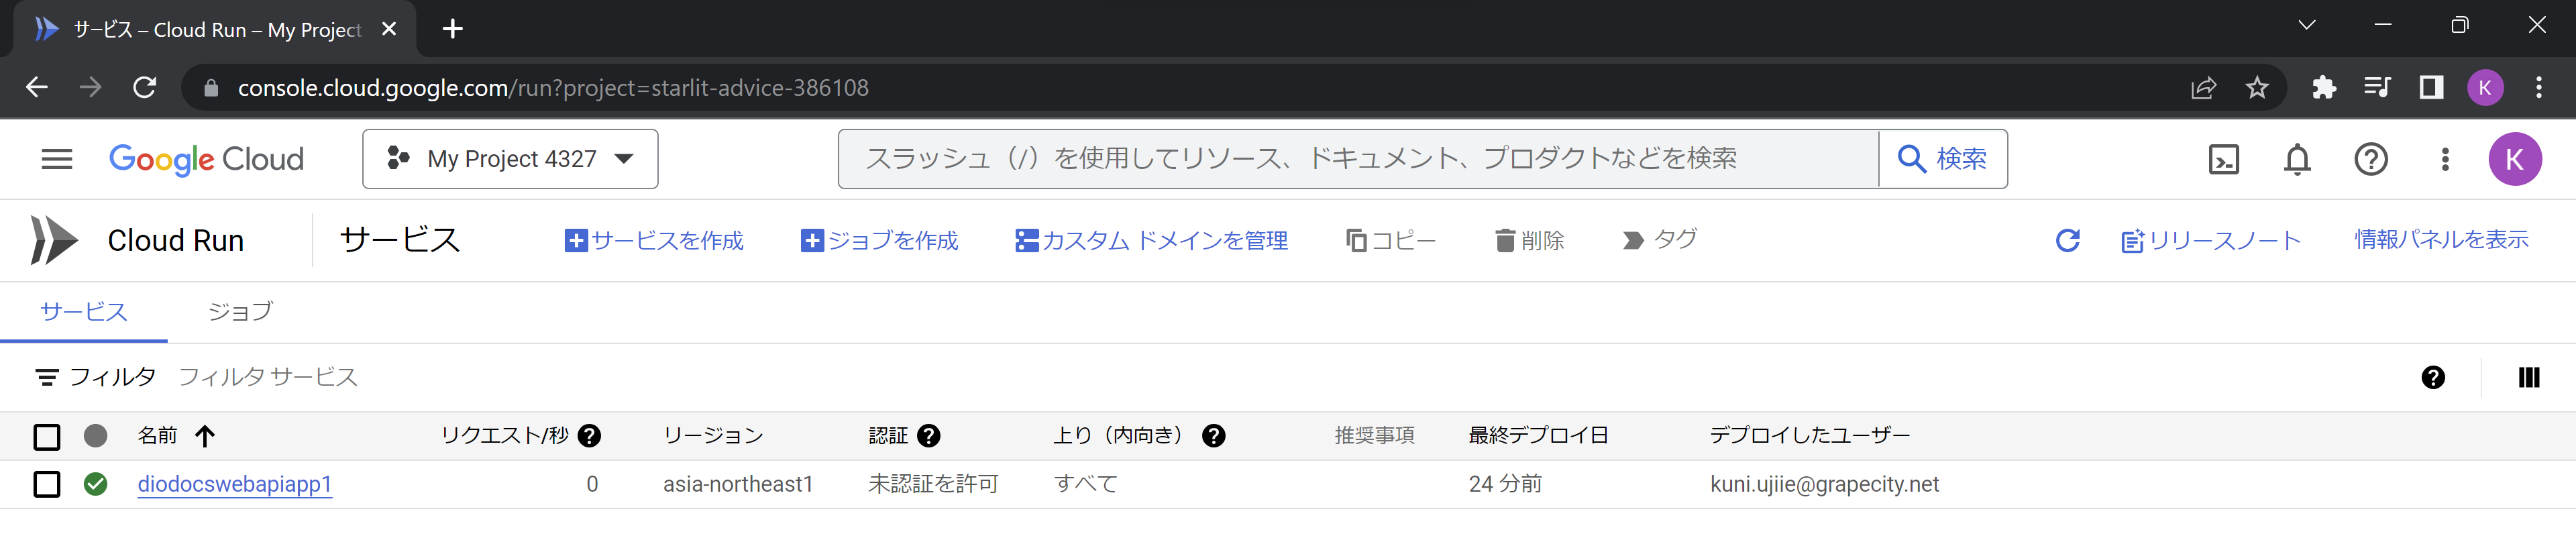Screen dimensions: 2576x540
Task: Bookmark the page with the star icon
Action: [2257, 88]
